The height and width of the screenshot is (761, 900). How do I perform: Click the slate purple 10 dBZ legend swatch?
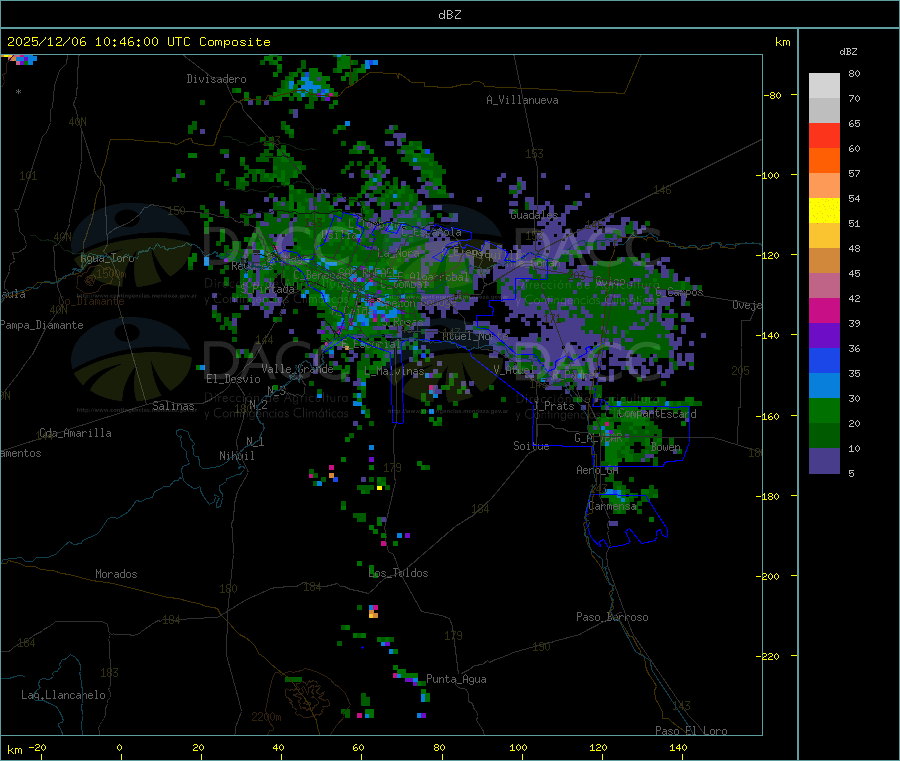click(824, 461)
